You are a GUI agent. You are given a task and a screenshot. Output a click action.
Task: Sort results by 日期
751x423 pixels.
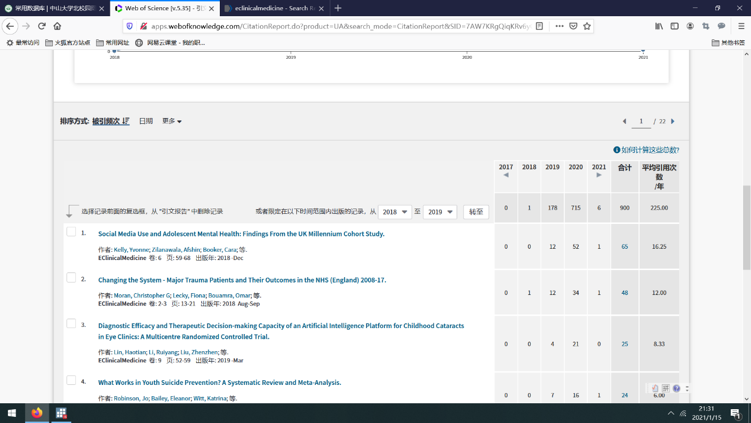146,121
